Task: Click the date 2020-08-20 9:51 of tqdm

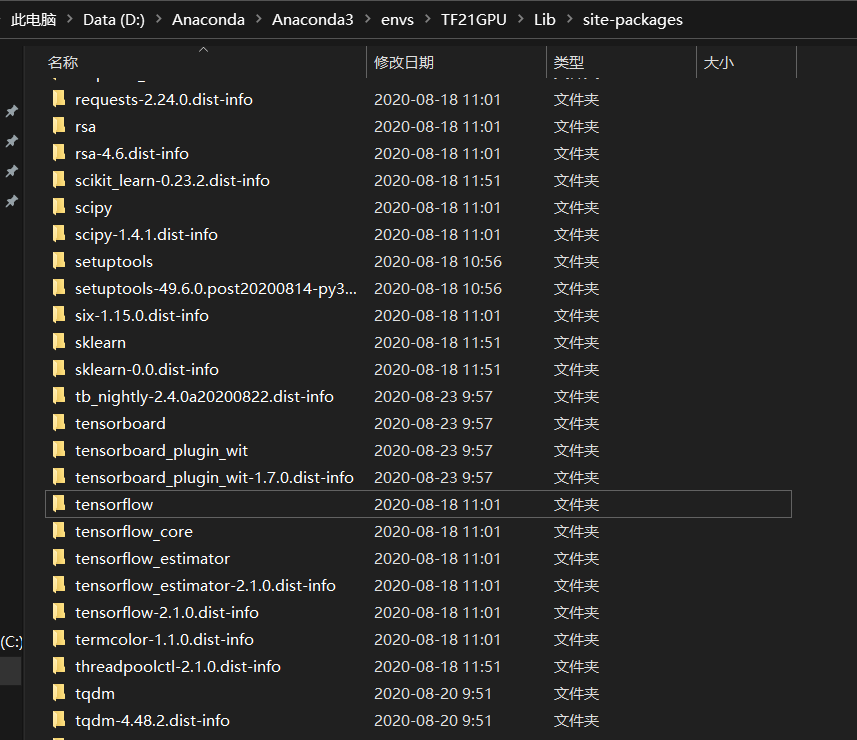Action: (433, 693)
